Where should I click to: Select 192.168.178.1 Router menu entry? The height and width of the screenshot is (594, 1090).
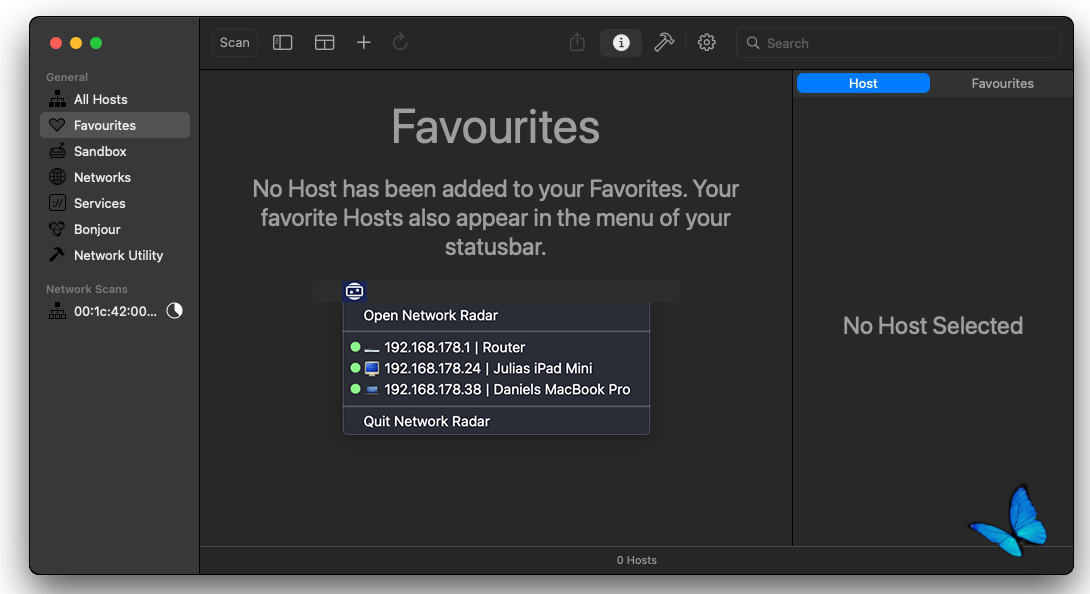click(x=496, y=347)
